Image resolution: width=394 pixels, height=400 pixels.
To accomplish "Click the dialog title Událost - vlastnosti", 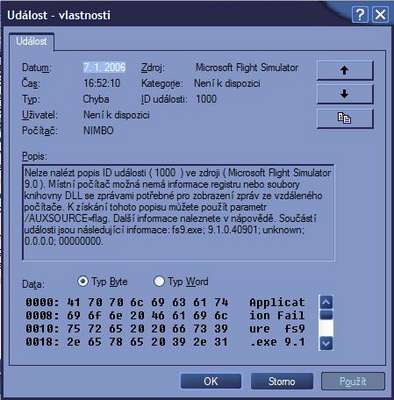I will coord(59,15).
